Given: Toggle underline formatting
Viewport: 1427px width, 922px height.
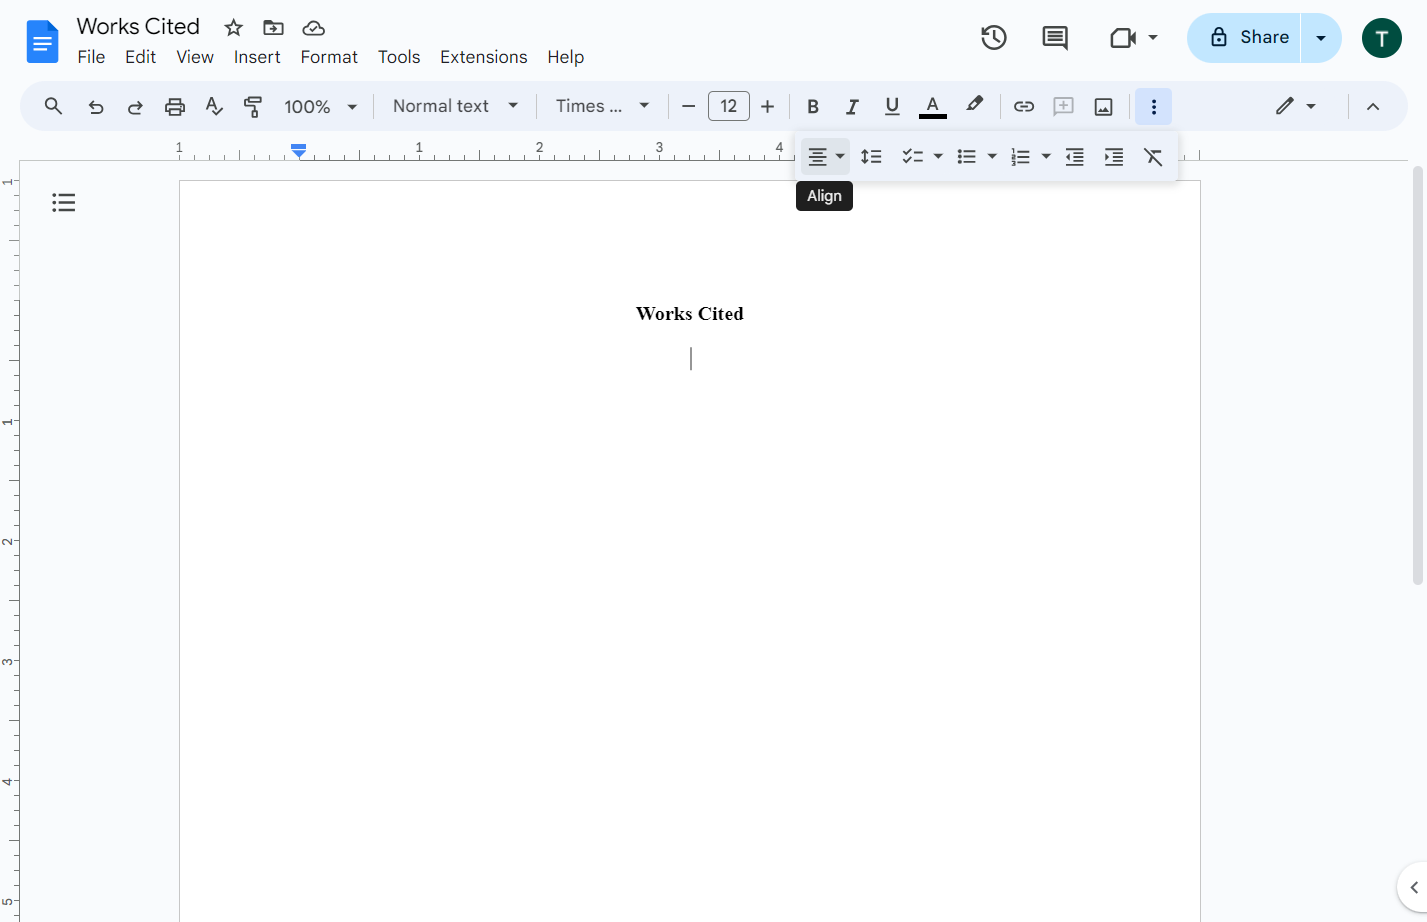Looking at the screenshot, I should tap(892, 106).
